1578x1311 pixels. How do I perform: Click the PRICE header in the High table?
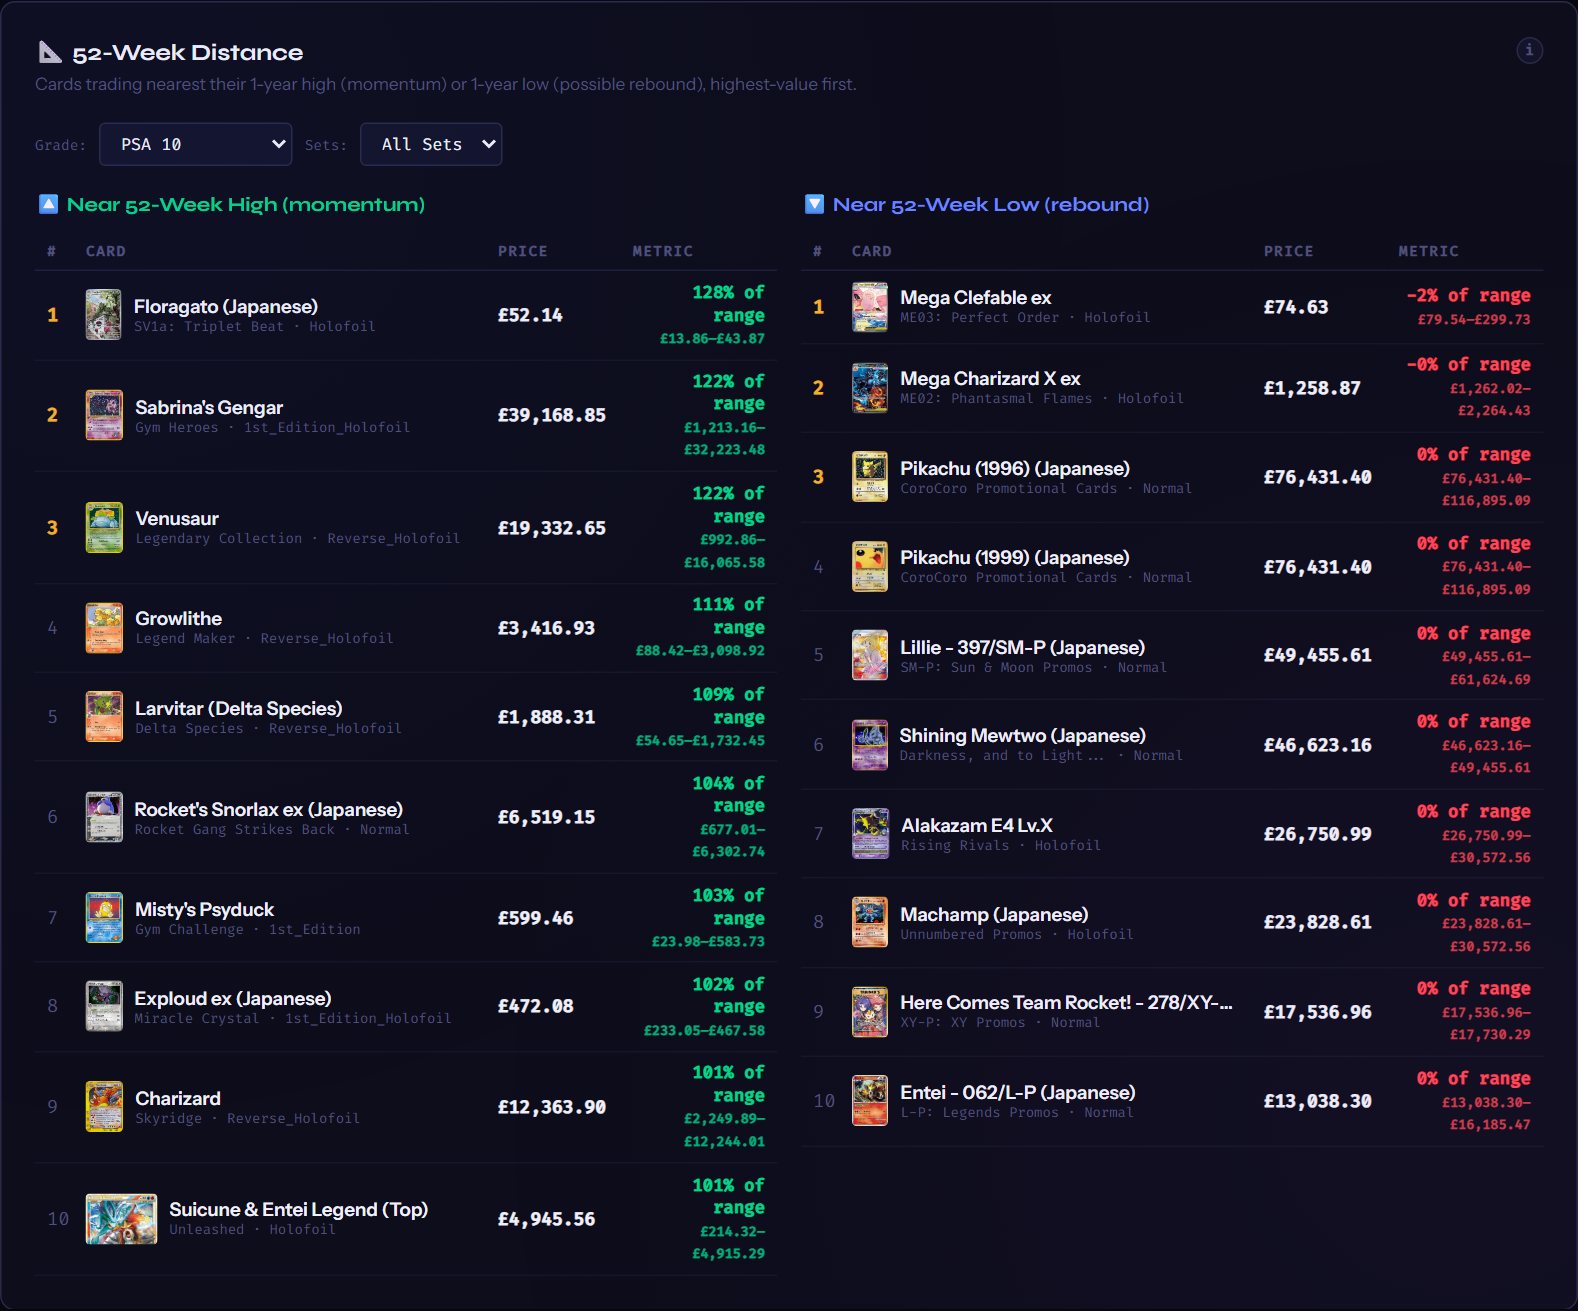click(523, 251)
